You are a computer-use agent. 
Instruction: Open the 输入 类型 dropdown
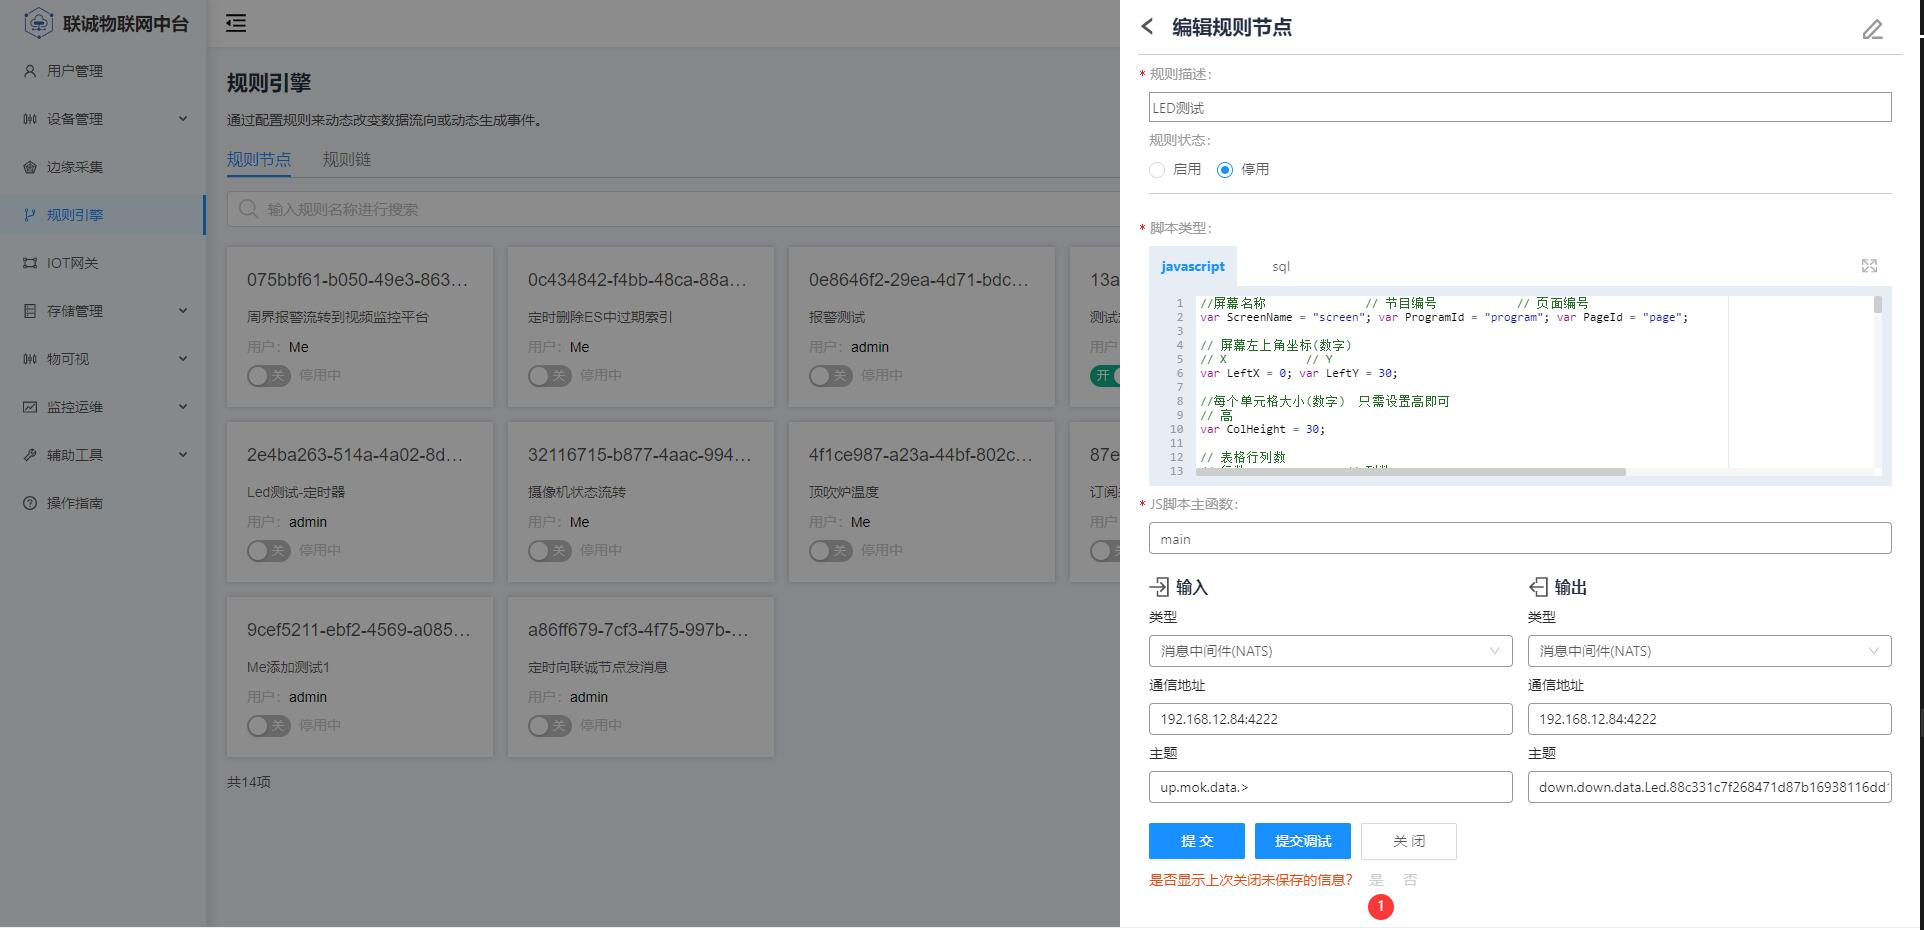(x=1330, y=651)
